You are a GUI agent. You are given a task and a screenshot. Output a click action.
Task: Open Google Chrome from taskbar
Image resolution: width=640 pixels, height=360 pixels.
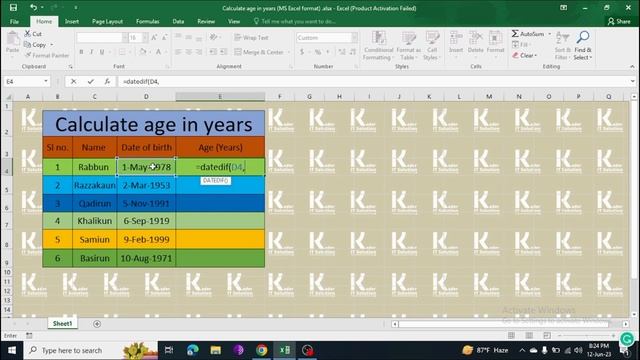click(x=262, y=350)
